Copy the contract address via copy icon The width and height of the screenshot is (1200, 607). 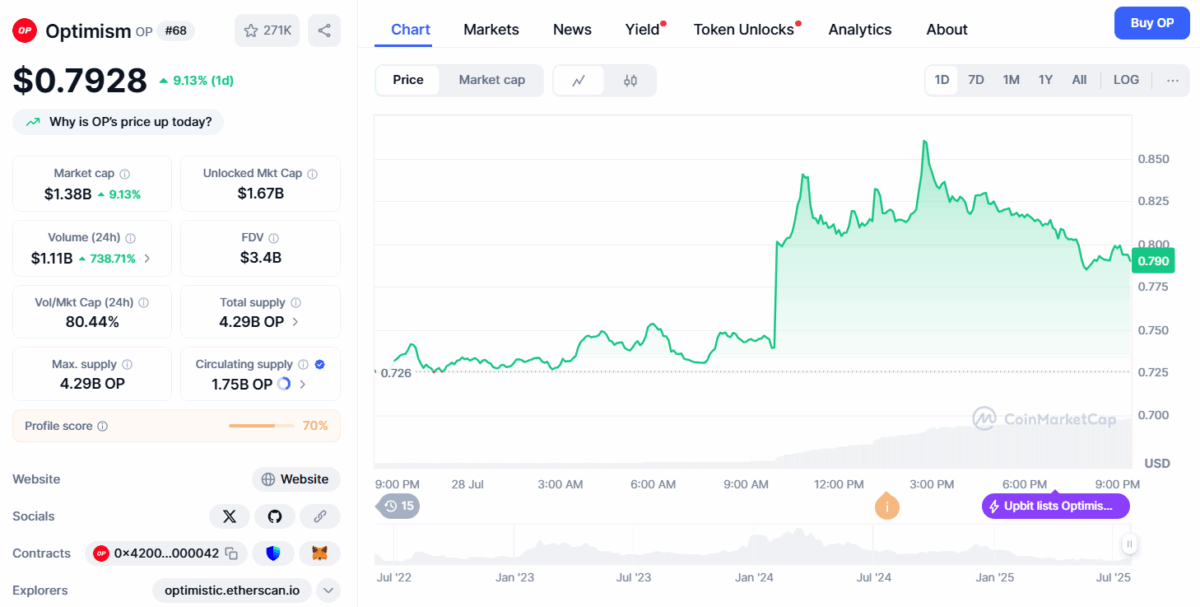[231, 553]
